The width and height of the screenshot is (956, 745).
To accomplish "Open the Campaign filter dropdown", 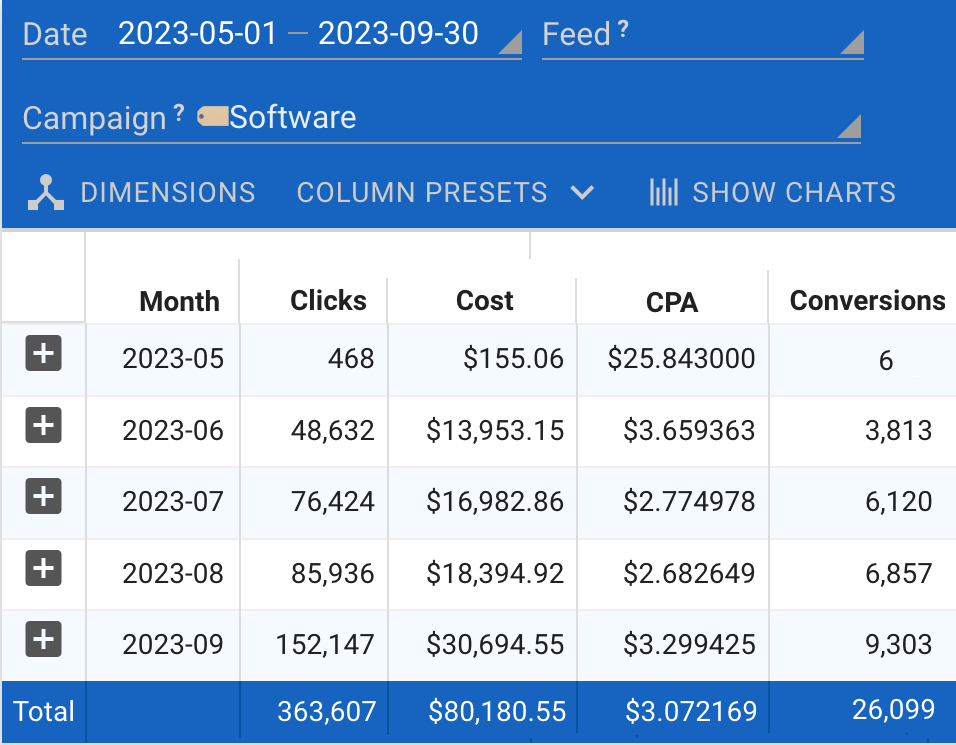I will 847,126.
